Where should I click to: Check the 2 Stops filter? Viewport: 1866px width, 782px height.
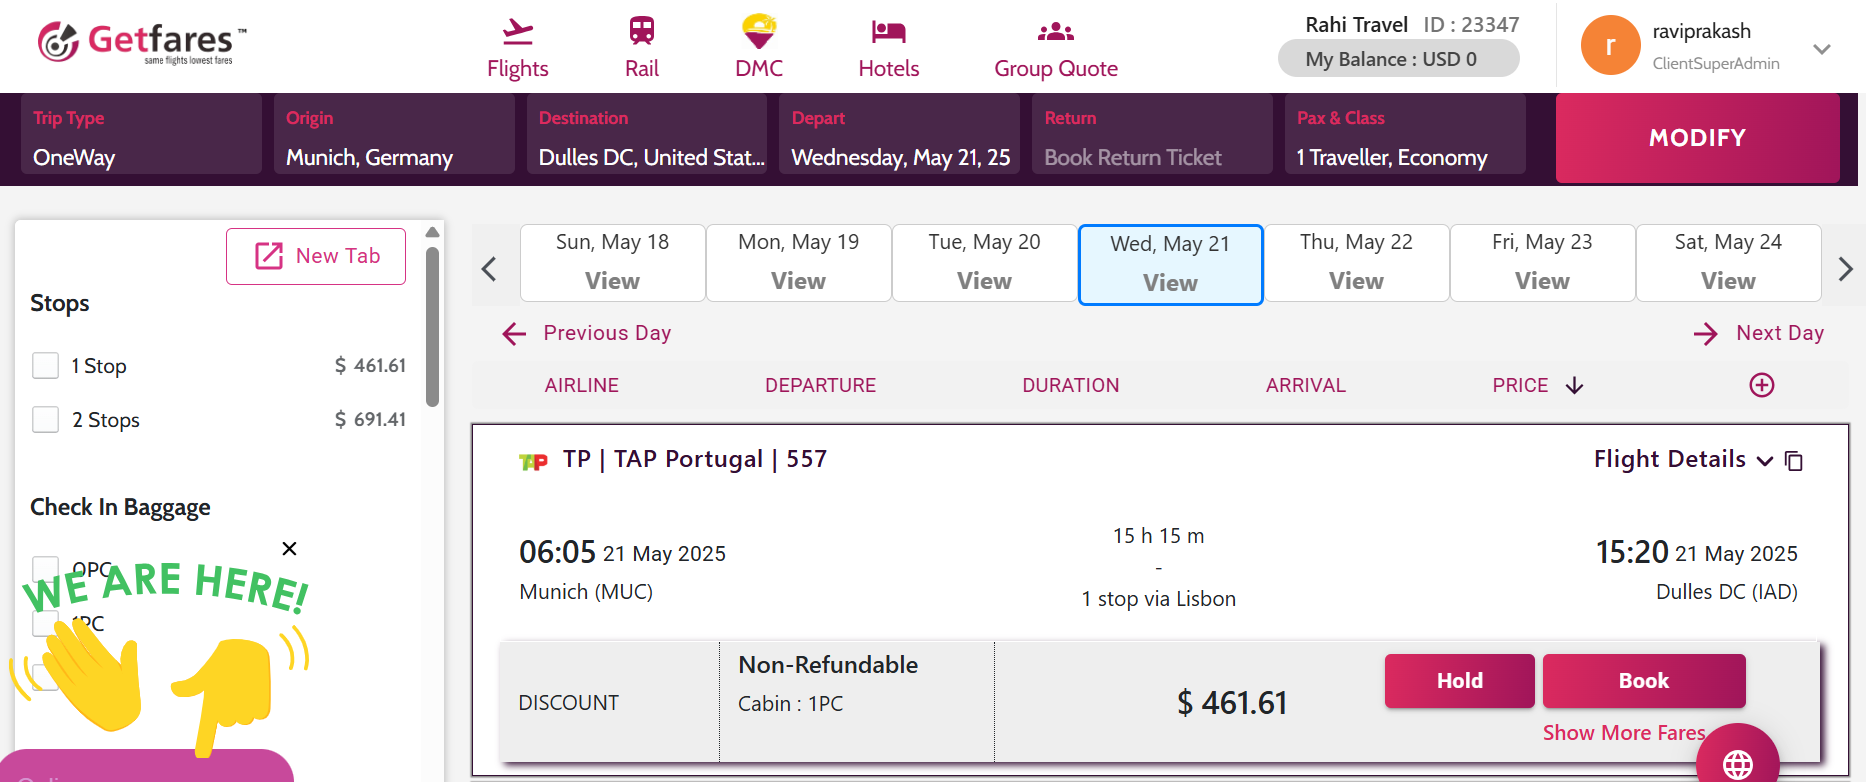pyautogui.click(x=46, y=419)
